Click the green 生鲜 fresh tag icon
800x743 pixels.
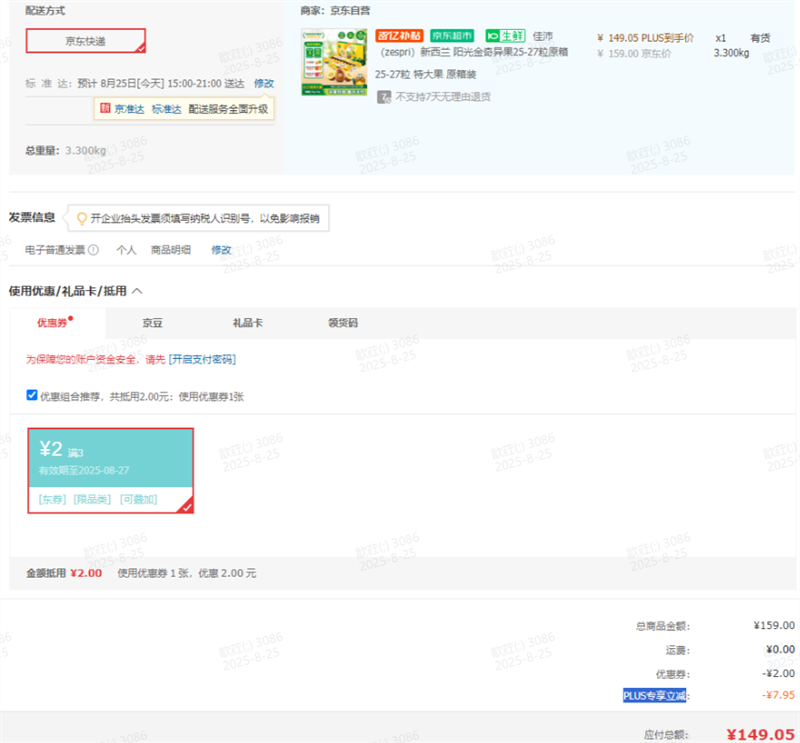point(506,37)
